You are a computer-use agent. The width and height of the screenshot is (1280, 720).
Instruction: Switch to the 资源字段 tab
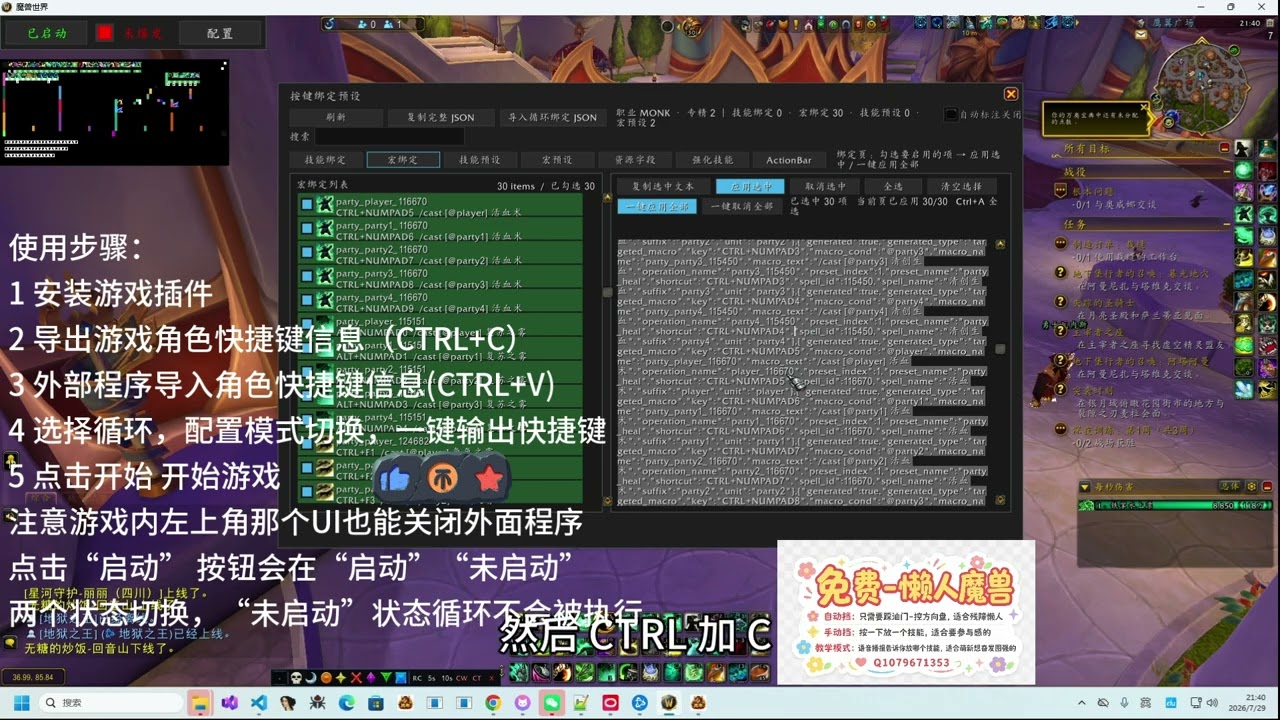tap(634, 160)
